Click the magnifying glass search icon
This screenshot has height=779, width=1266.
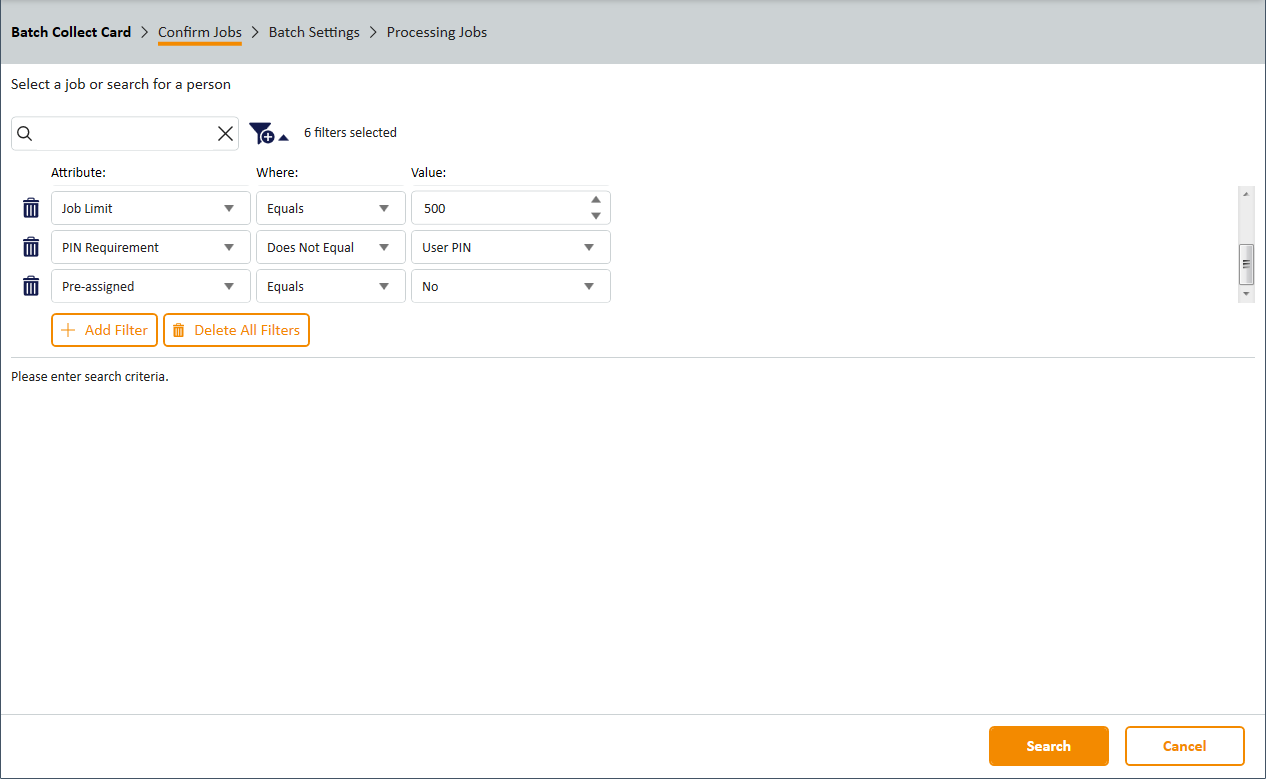click(x=26, y=134)
